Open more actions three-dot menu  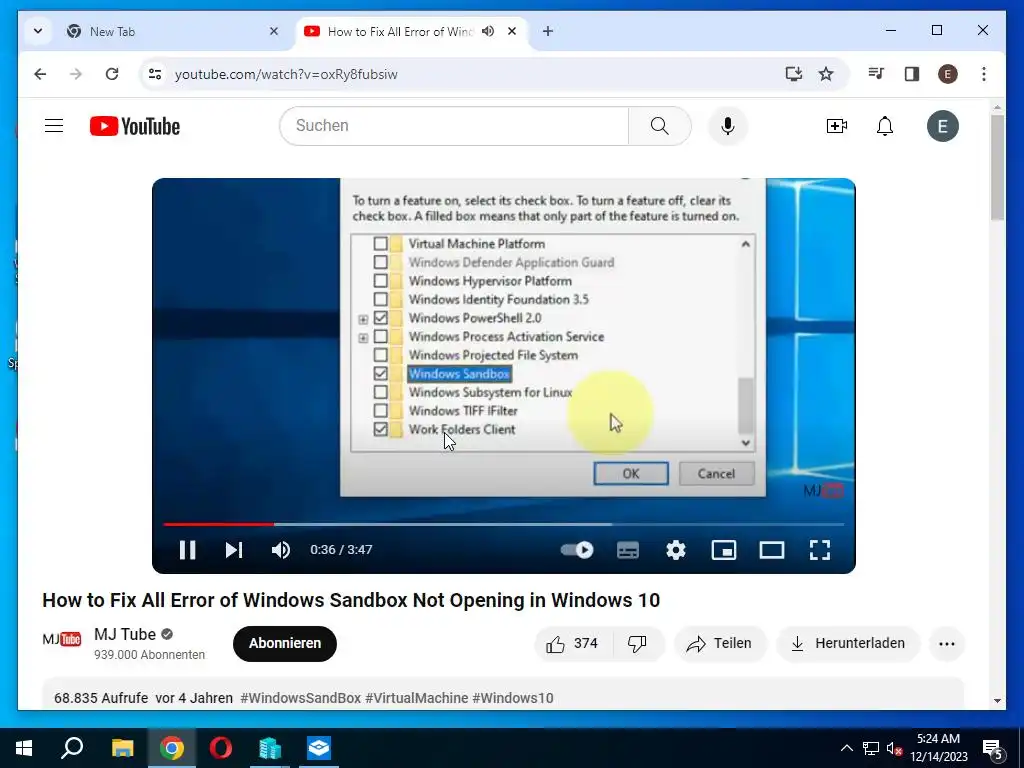(x=947, y=643)
